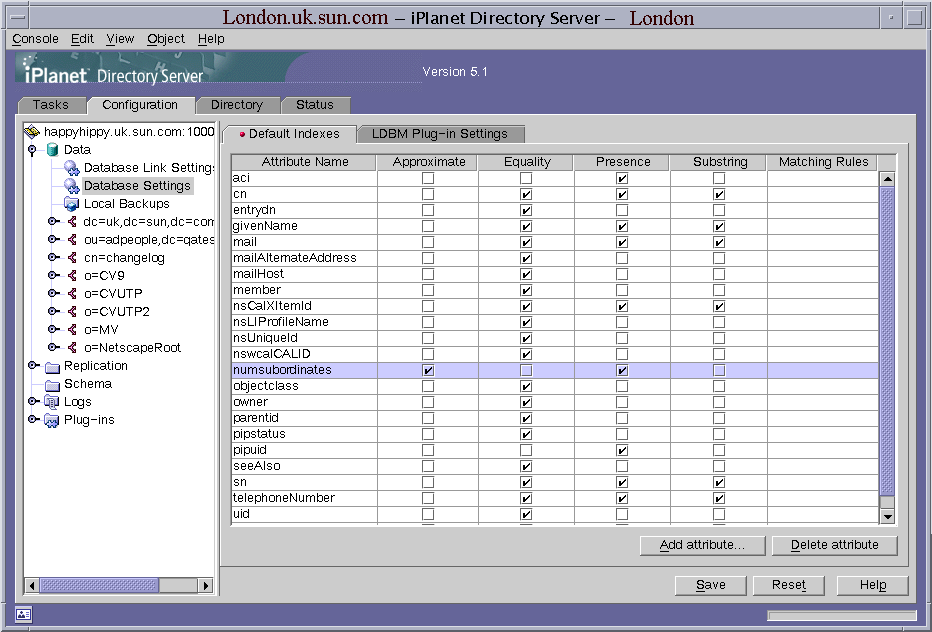The height and width of the screenshot is (632, 932).
Task: Select the nsCalXItemId attribute row
Action: click(555, 306)
